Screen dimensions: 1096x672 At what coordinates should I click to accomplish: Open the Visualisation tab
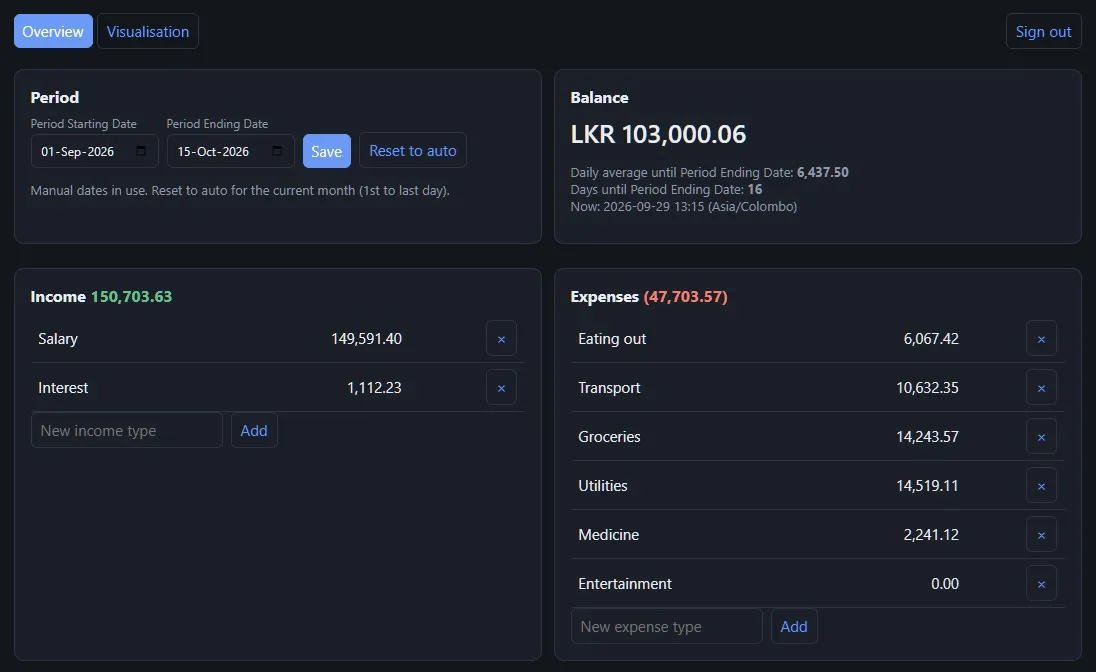tap(147, 31)
